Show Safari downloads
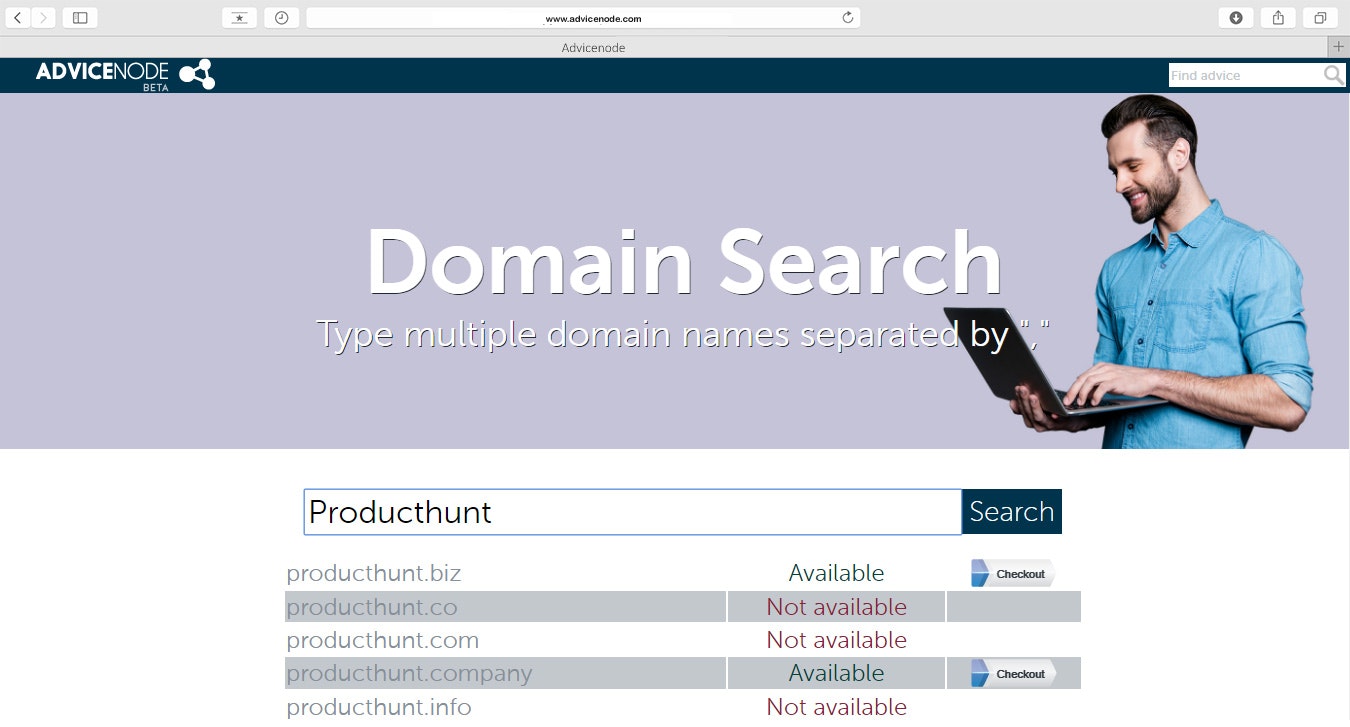1350x727 pixels. click(1236, 17)
